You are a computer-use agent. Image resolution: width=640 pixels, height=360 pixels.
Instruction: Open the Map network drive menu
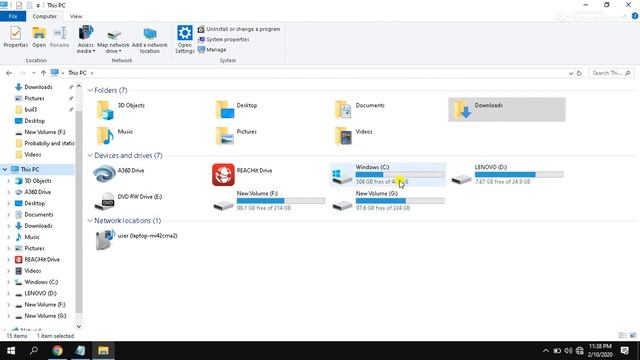pyautogui.click(x=113, y=40)
